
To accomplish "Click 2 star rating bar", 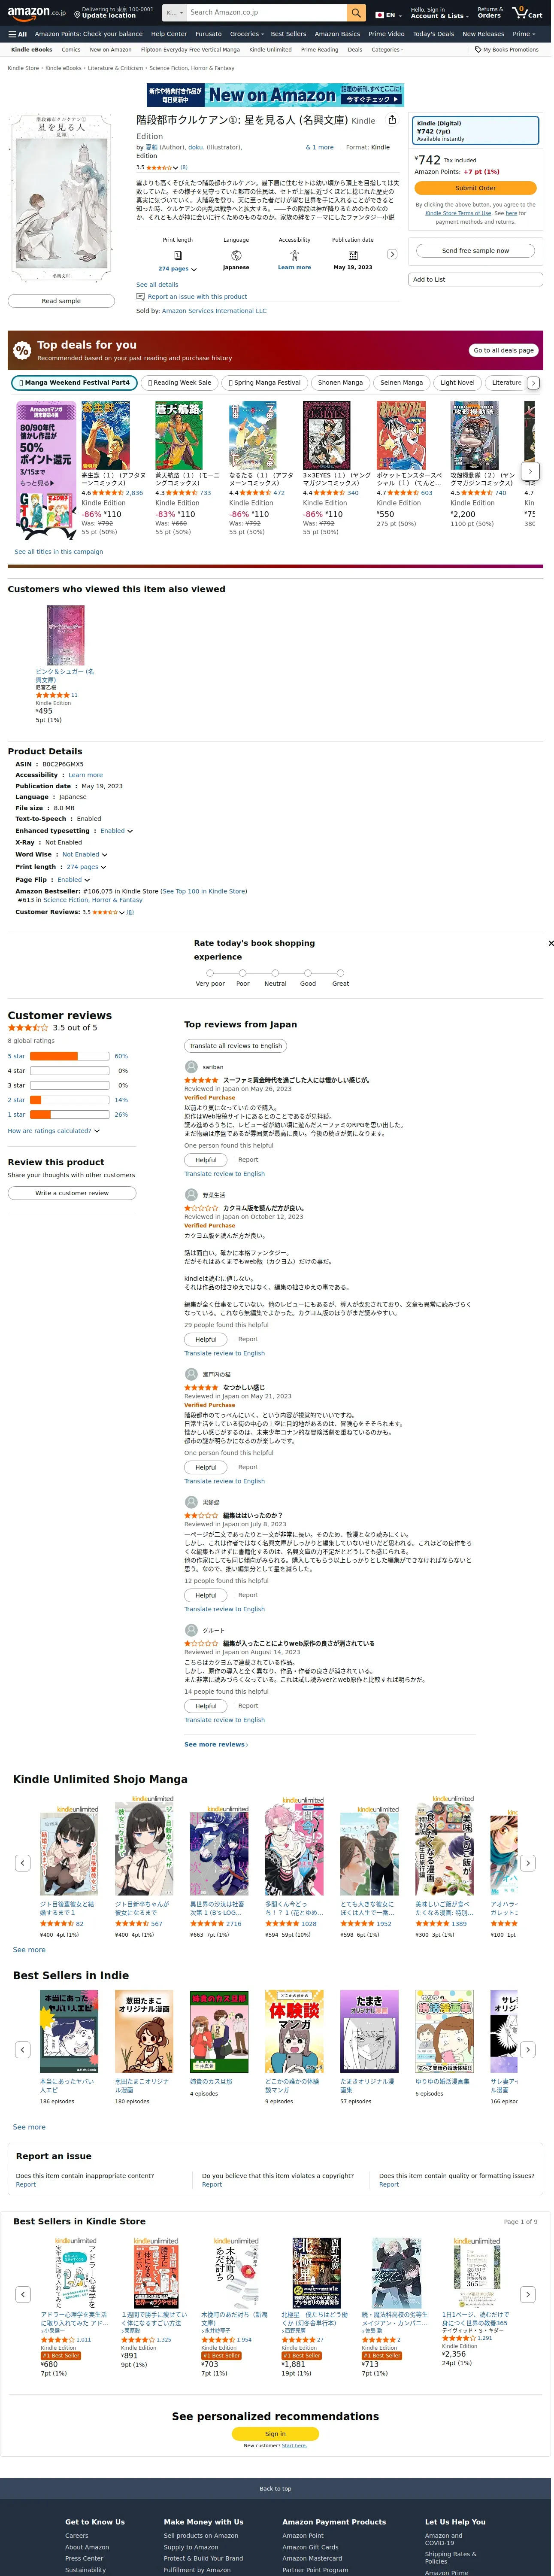I will 69,1100.
